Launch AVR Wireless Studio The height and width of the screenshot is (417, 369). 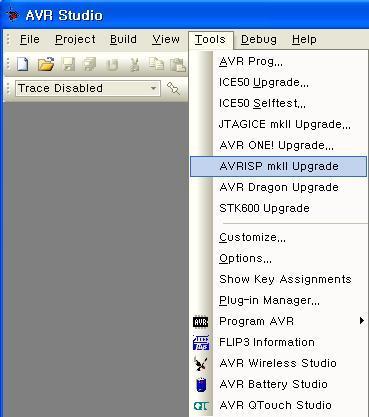pos(278,363)
